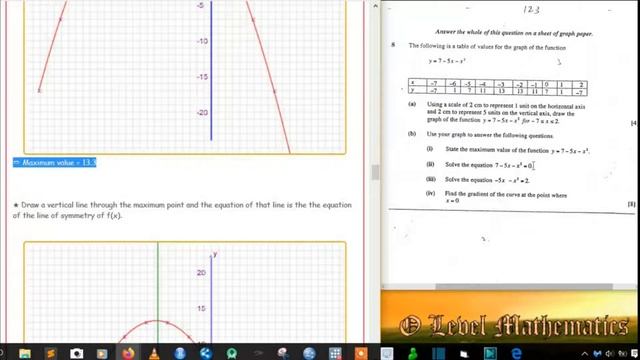Click the highlighted 'Maximum value = 13.3' text
The height and width of the screenshot is (360, 640).
pos(55,162)
